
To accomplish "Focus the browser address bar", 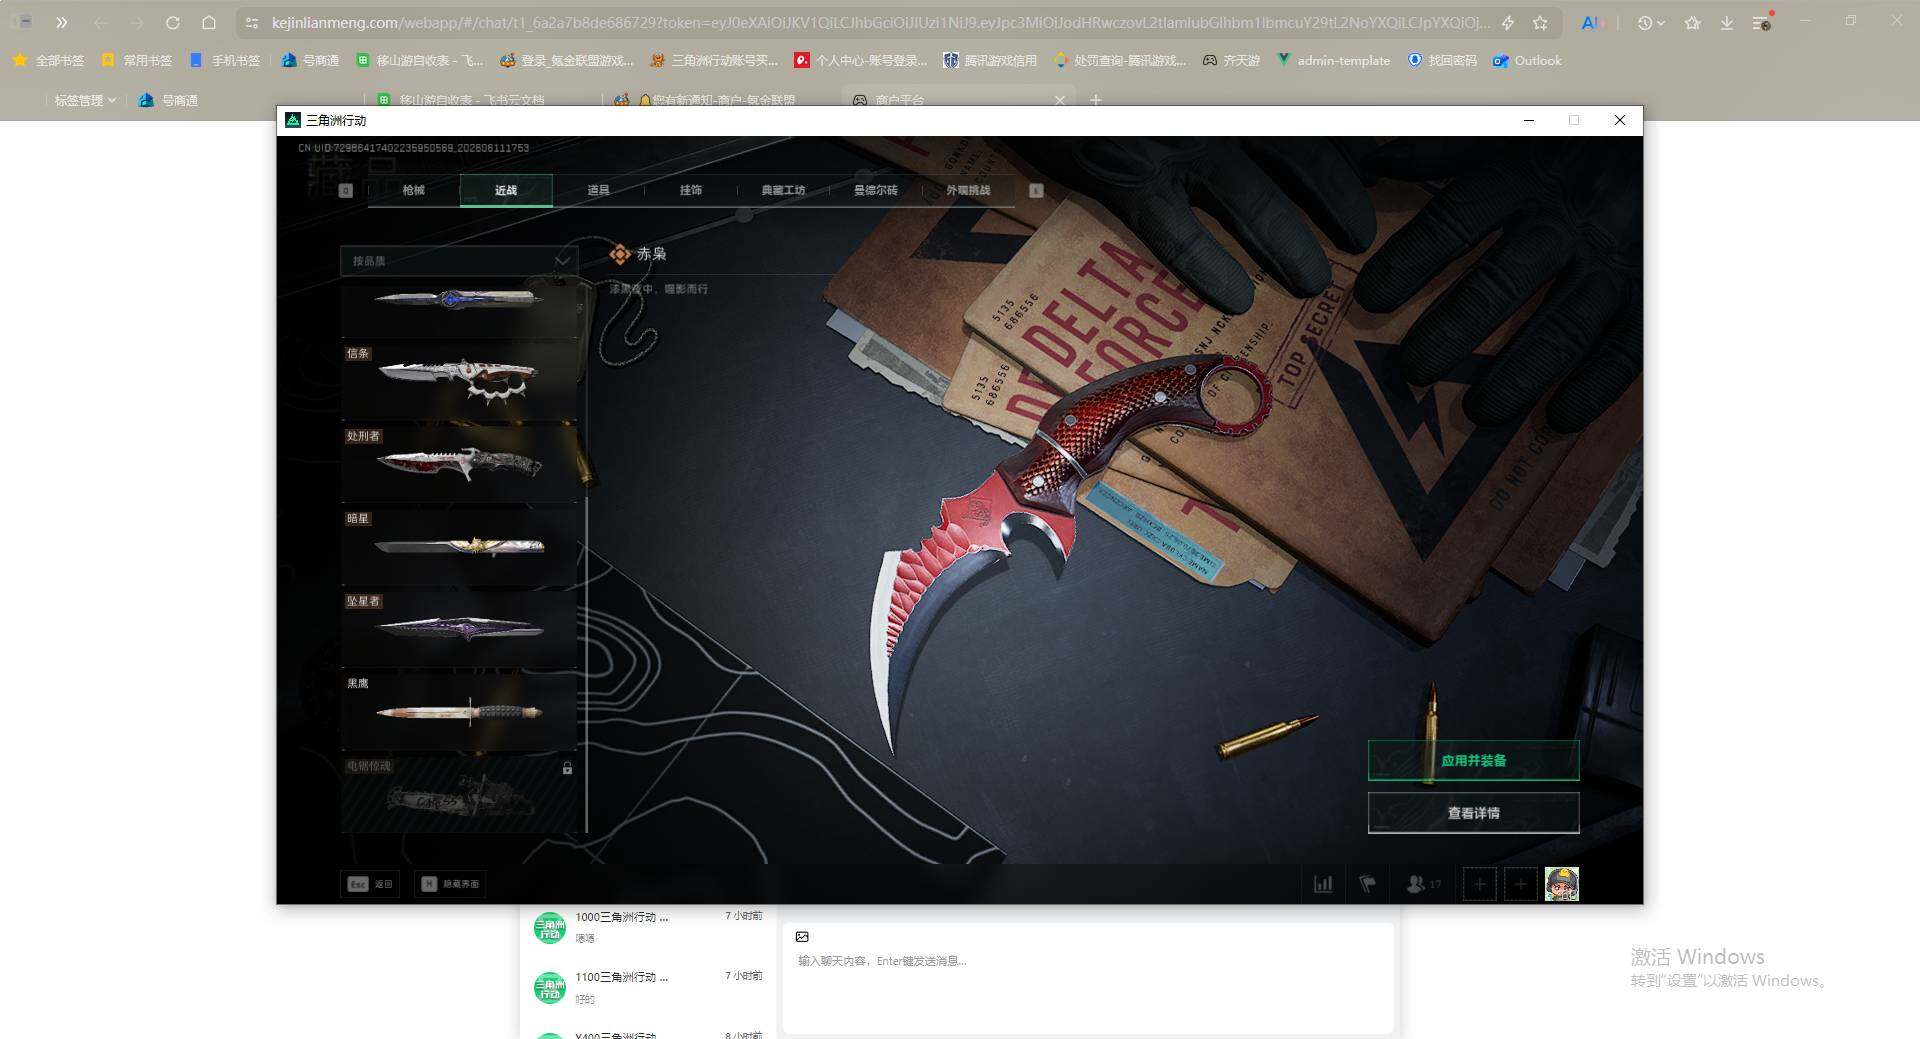I will 880,22.
